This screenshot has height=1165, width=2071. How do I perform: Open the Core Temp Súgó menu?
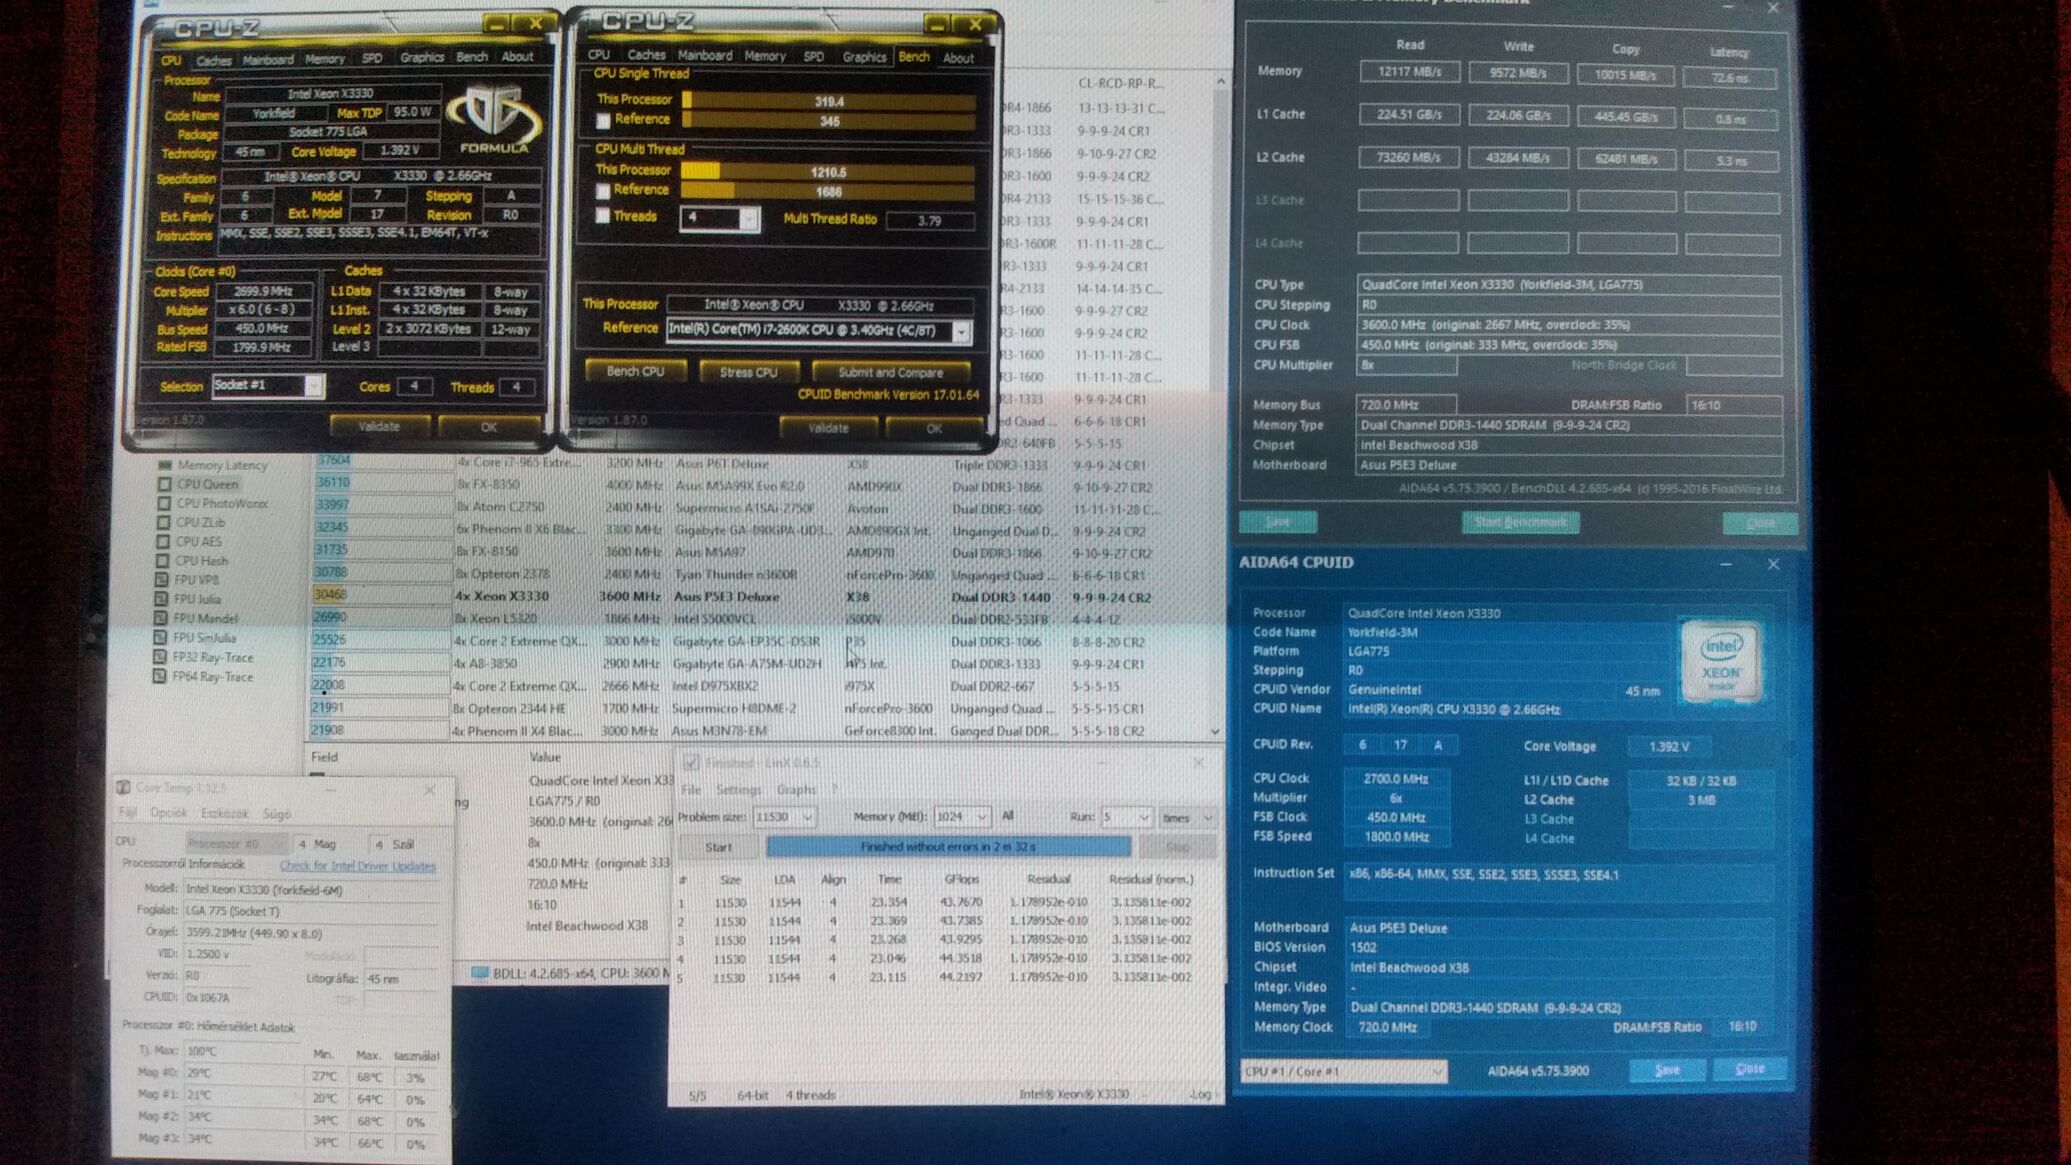276,814
